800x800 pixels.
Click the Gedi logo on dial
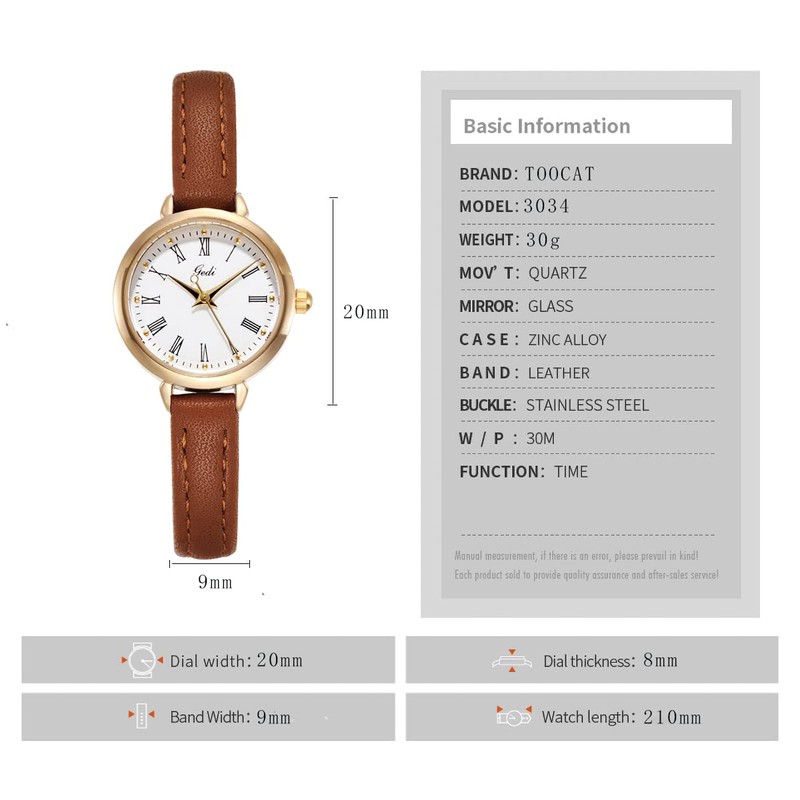point(205,271)
